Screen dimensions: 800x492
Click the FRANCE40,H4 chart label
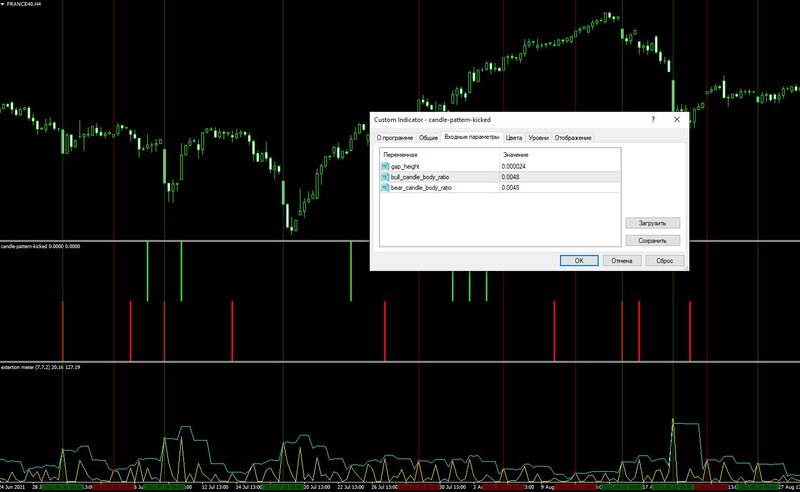(24, 4)
